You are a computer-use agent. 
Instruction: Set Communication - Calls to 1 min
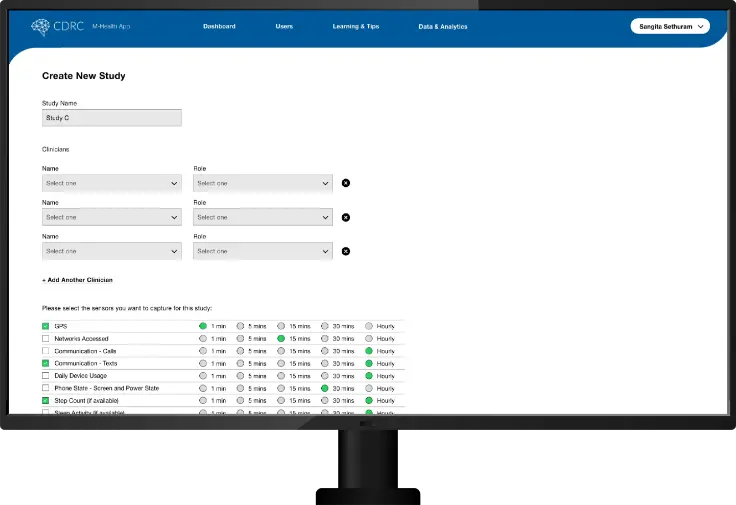203,351
